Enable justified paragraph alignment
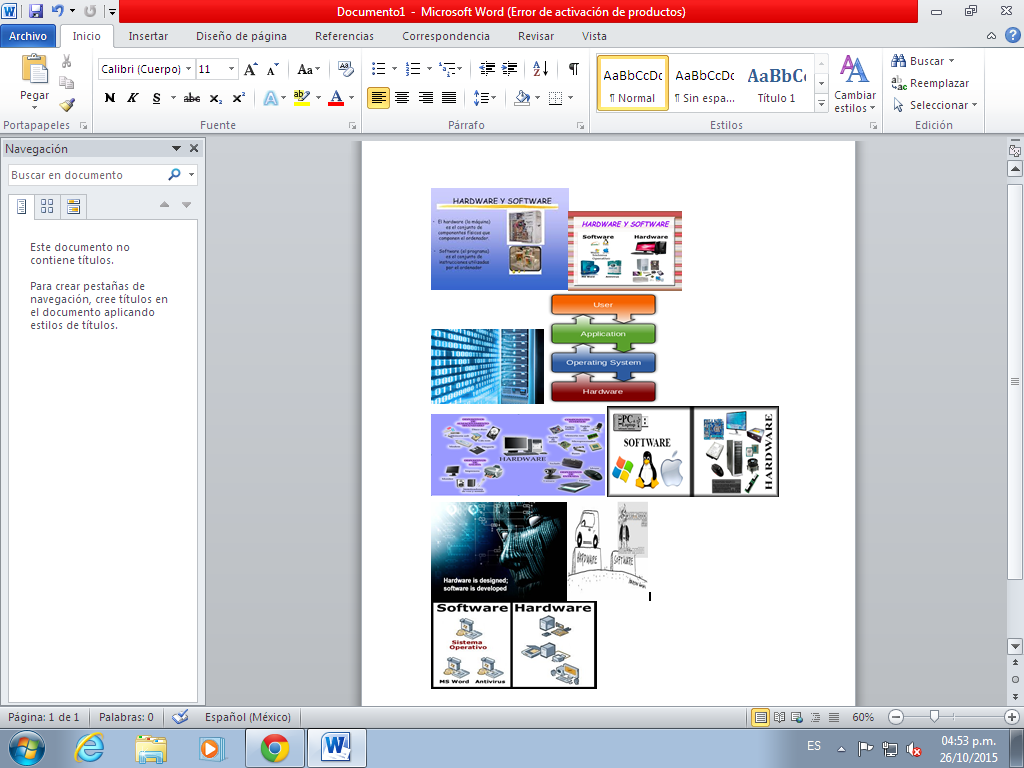 (x=447, y=97)
